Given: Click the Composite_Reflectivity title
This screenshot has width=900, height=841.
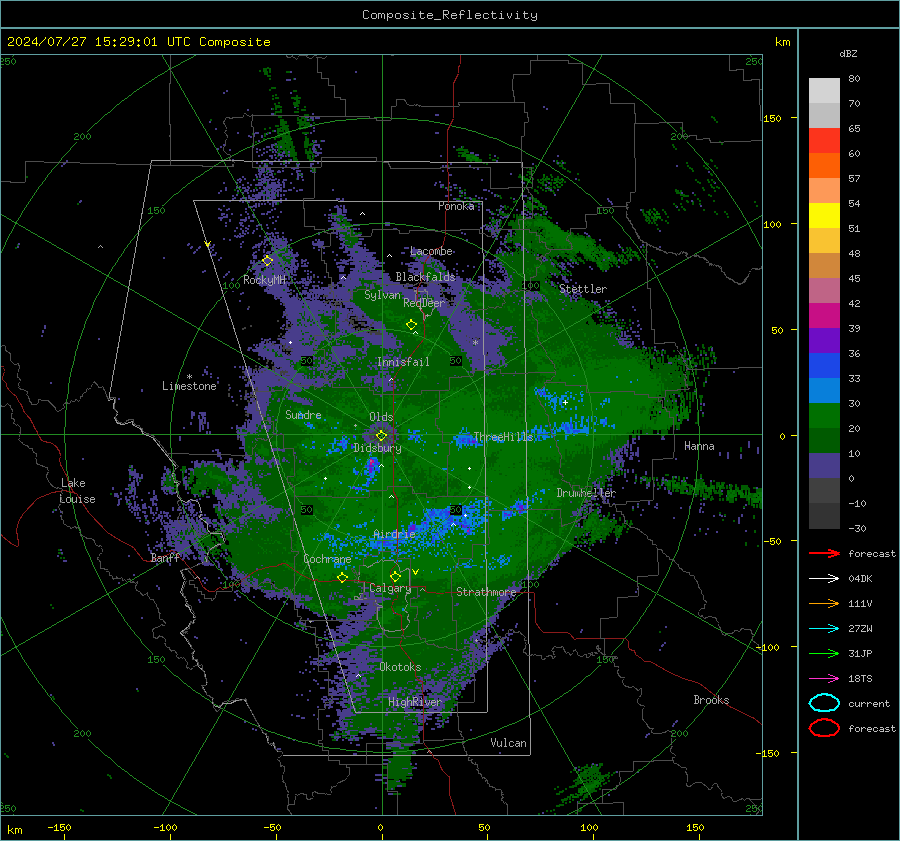Looking at the screenshot, I should (449, 15).
